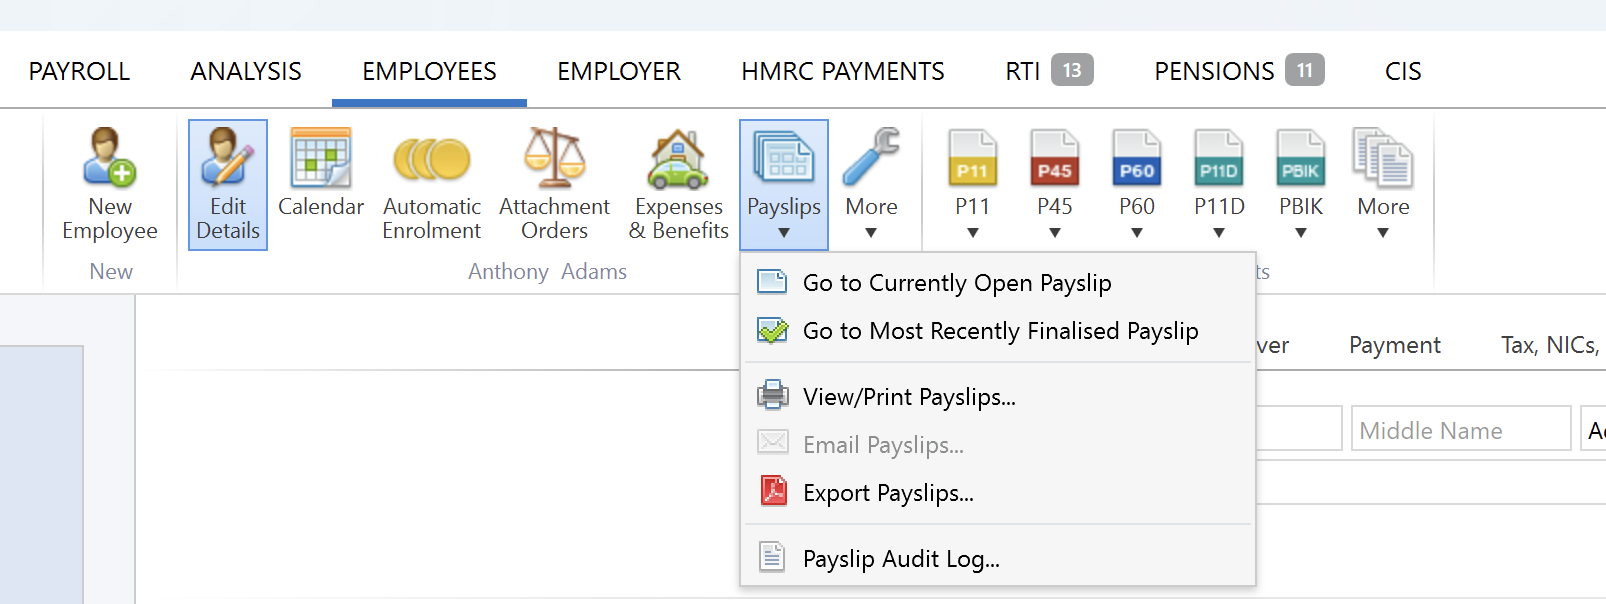Switch to the PAYROLL tab
The width and height of the screenshot is (1606, 604).
pyautogui.click(x=79, y=71)
